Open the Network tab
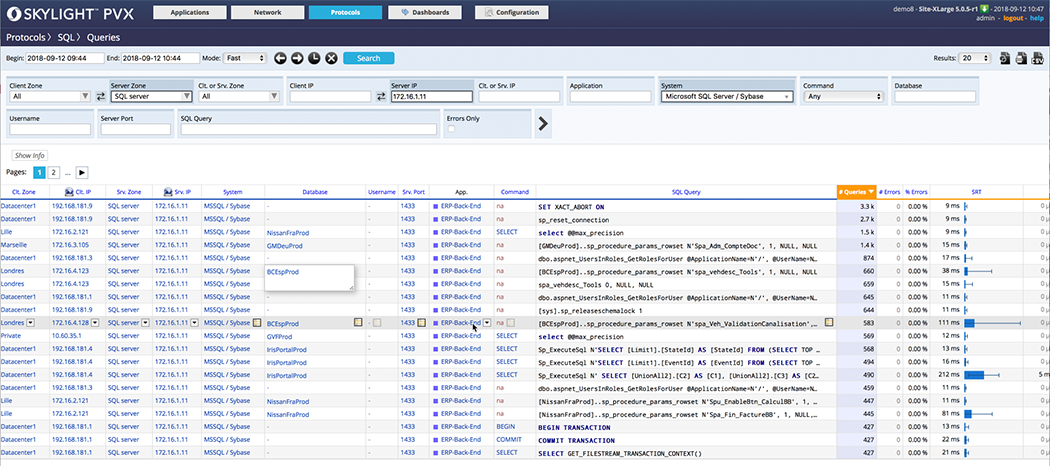This screenshot has width=1050, height=466. [267, 12]
